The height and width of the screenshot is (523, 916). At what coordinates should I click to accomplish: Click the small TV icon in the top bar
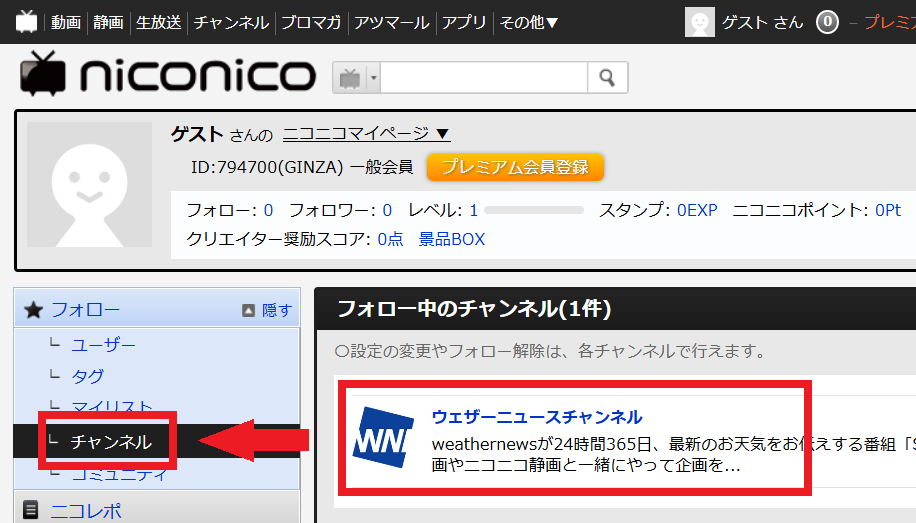pos(26,22)
